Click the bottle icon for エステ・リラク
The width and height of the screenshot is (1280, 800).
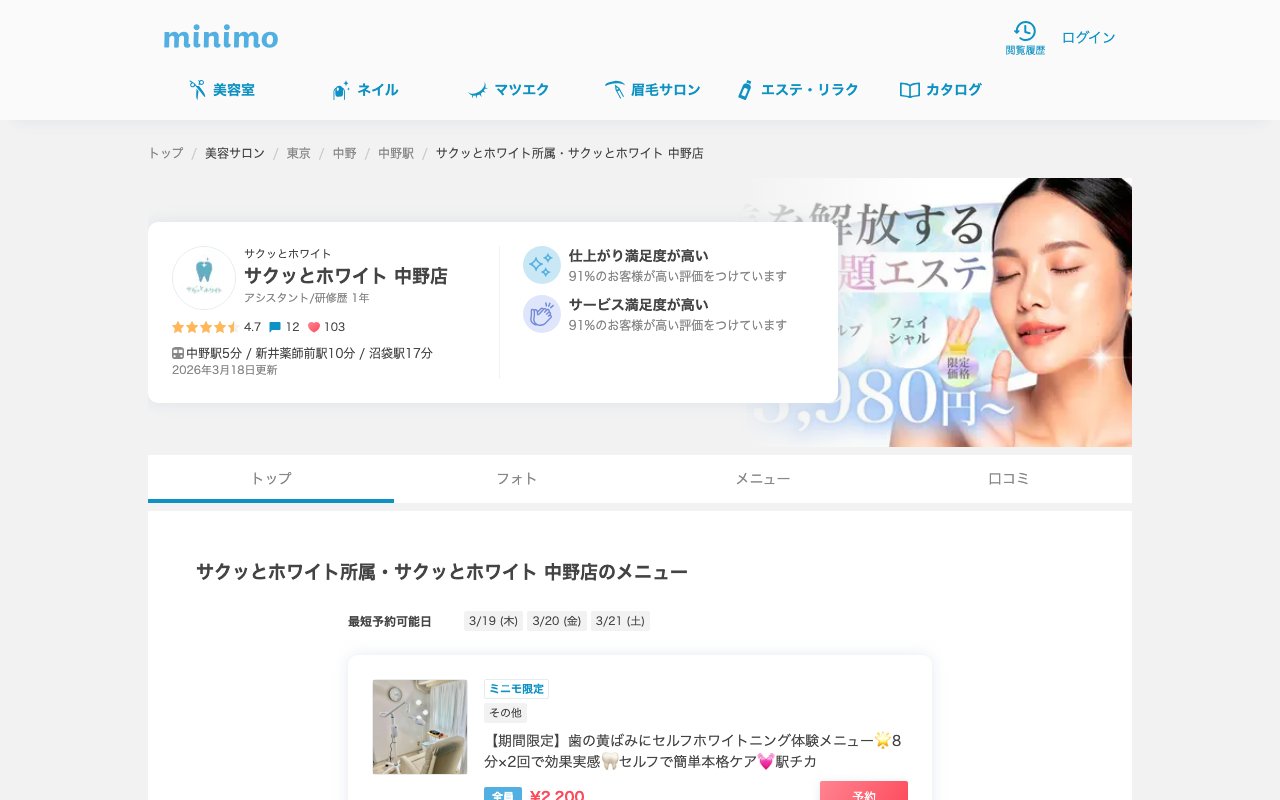tap(744, 90)
